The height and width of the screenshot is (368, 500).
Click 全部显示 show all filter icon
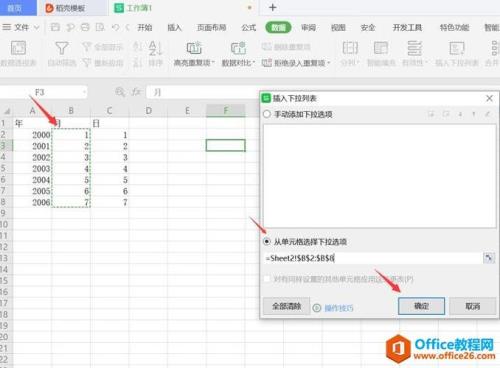(x=87, y=47)
